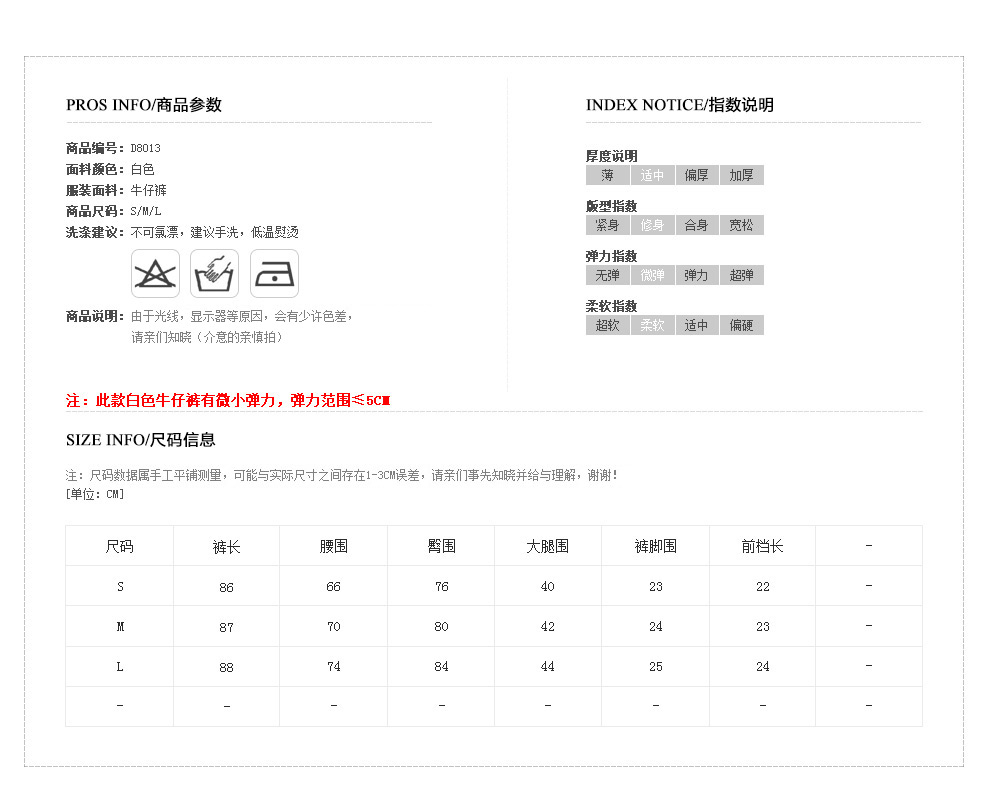Image resolution: width=988 pixels, height=808 pixels.
Task: Click hip value 84 in row L
Action: (x=441, y=667)
